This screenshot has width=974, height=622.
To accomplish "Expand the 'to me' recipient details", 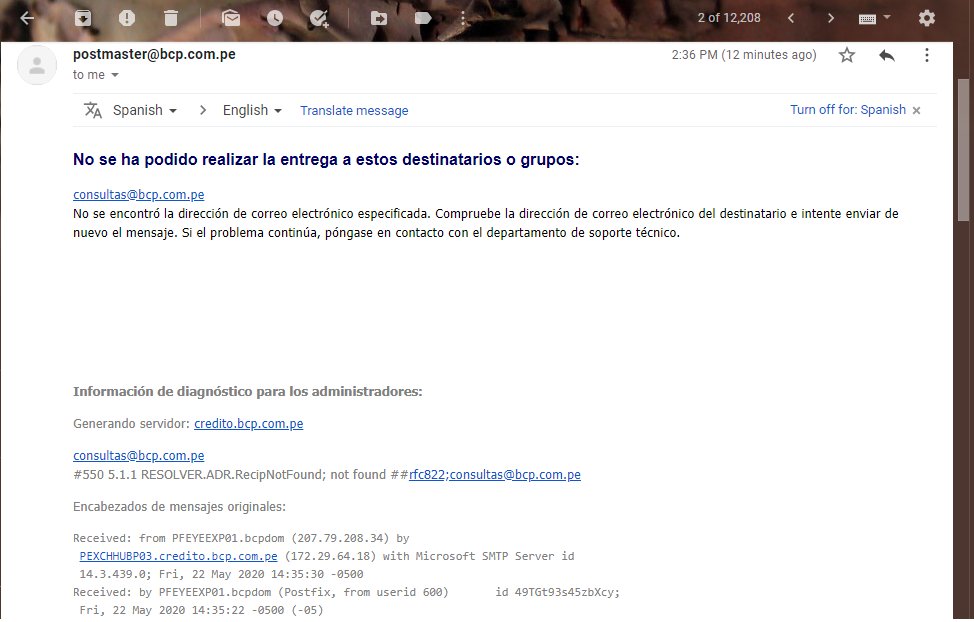I will [x=115, y=75].
